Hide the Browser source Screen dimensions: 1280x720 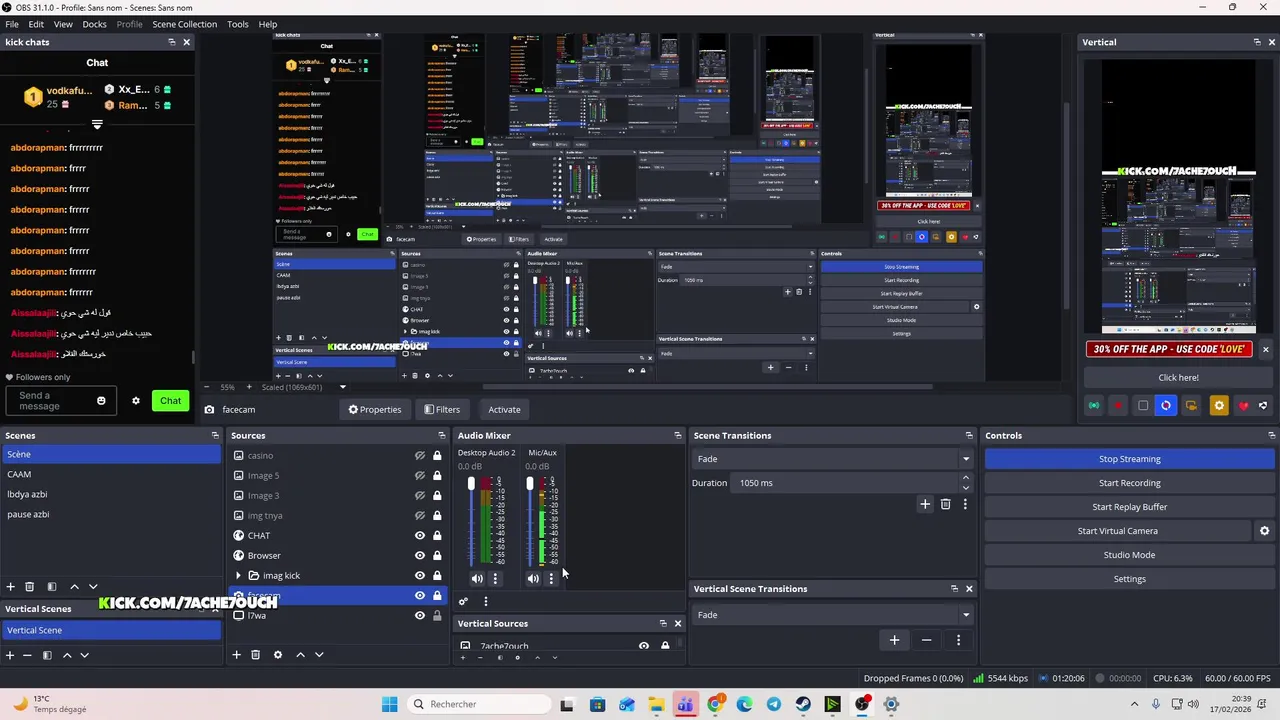[x=420, y=555]
